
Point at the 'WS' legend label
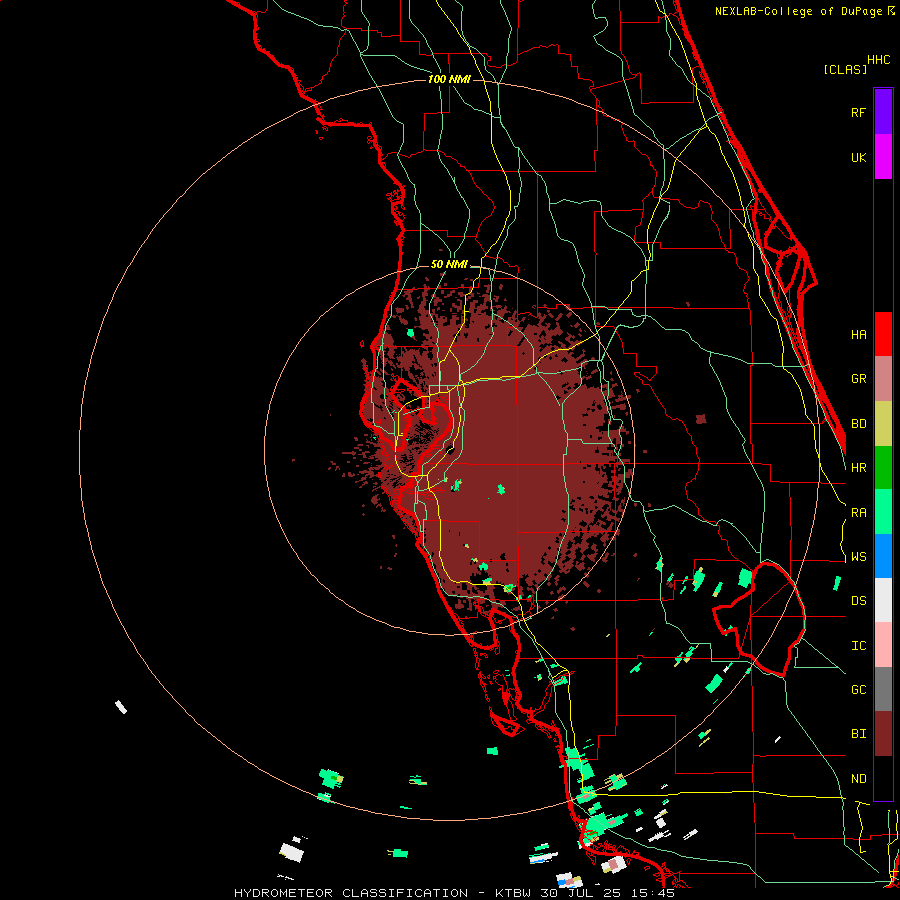858,557
